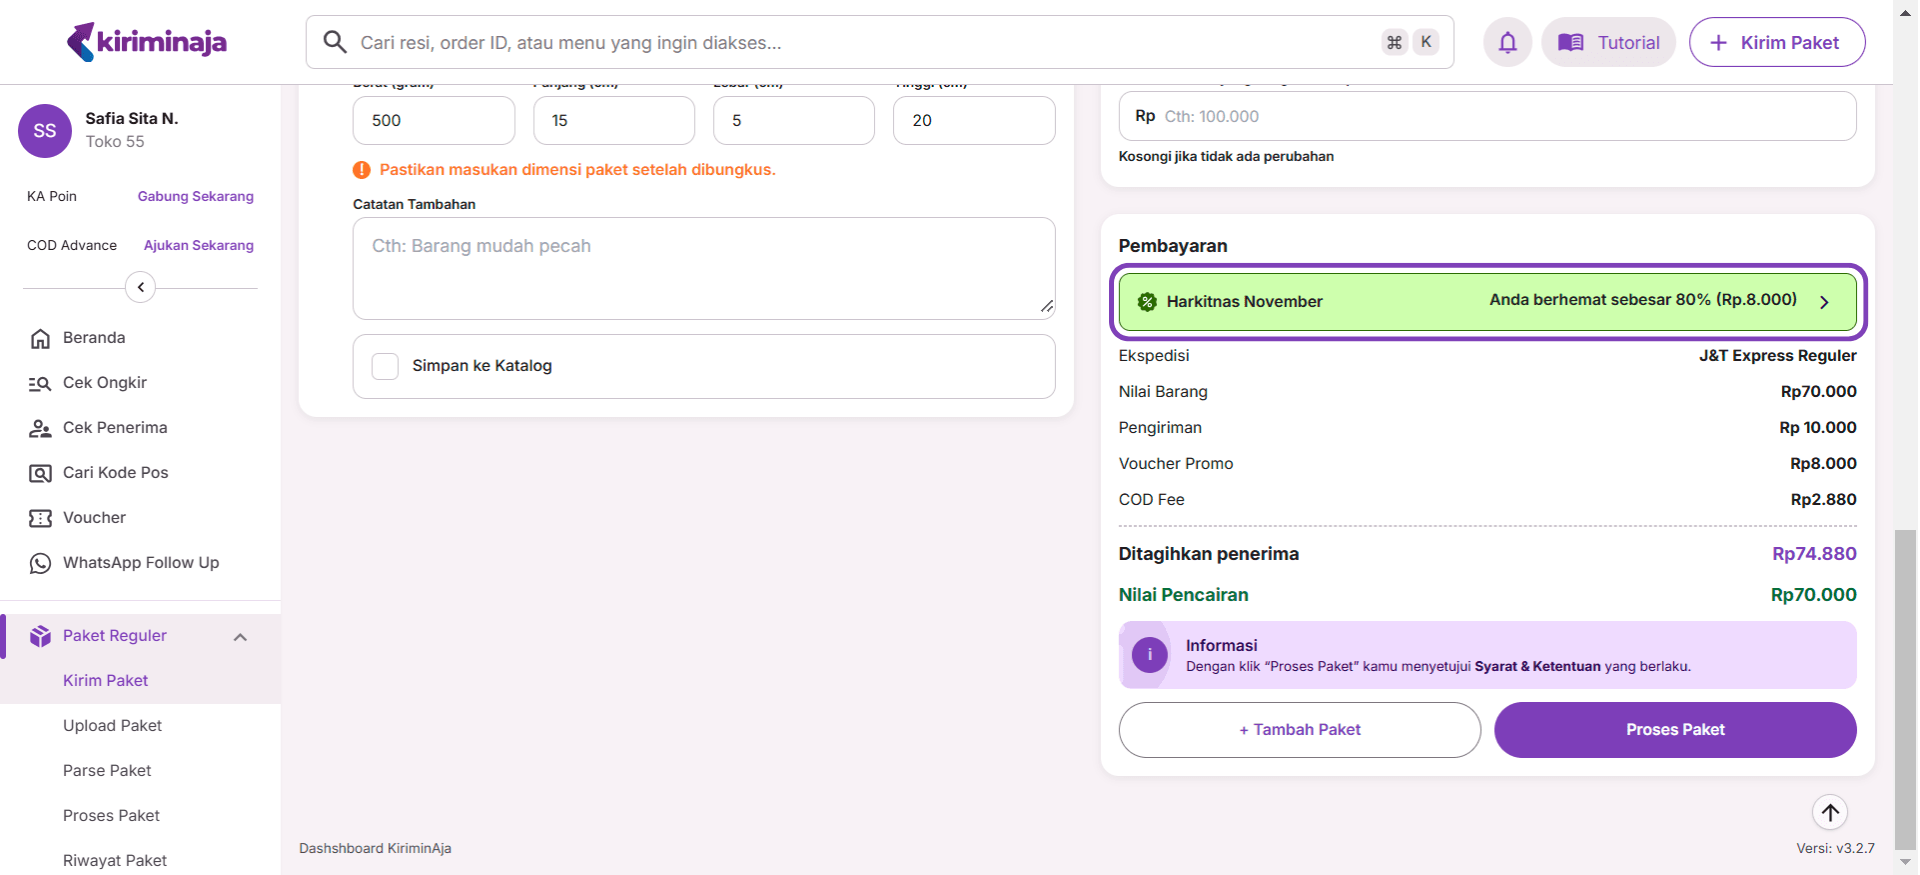The width and height of the screenshot is (1920, 875).
Task: Open WhatsApp Follow Up icon
Action: [40, 564]
